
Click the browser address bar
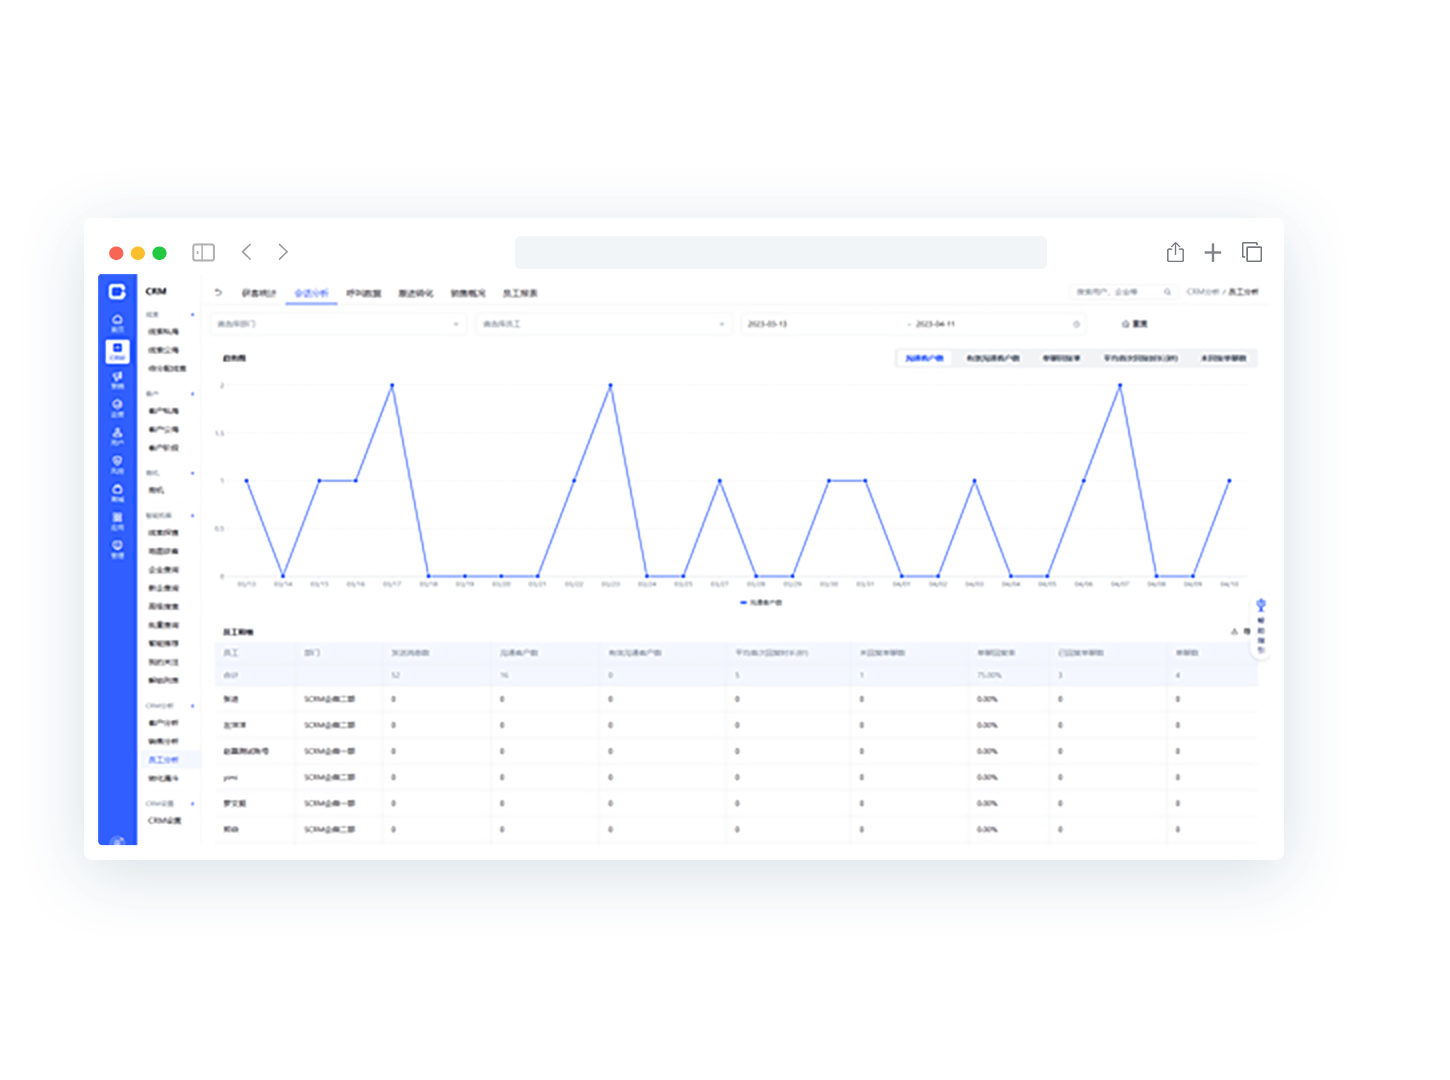(781, 252)
